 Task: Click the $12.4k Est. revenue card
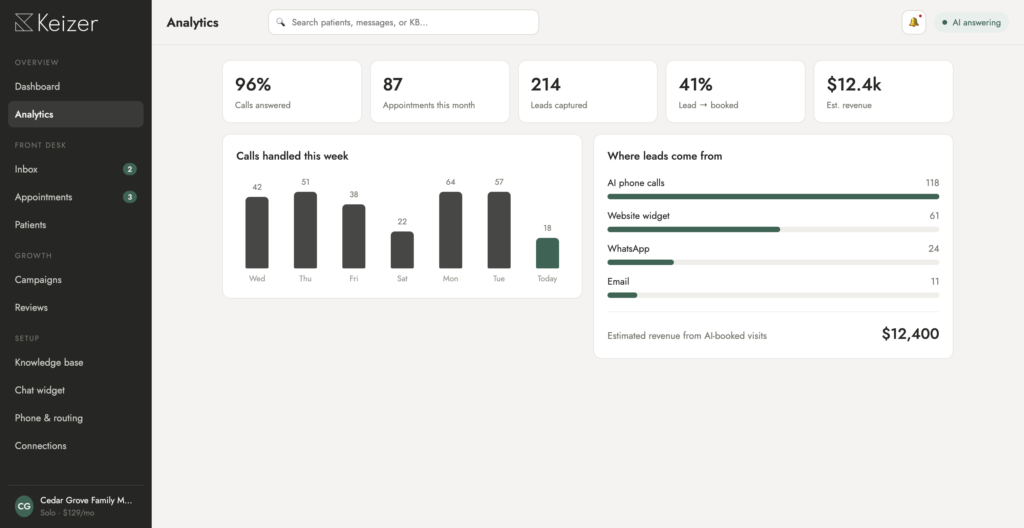(x=884, y=91)
